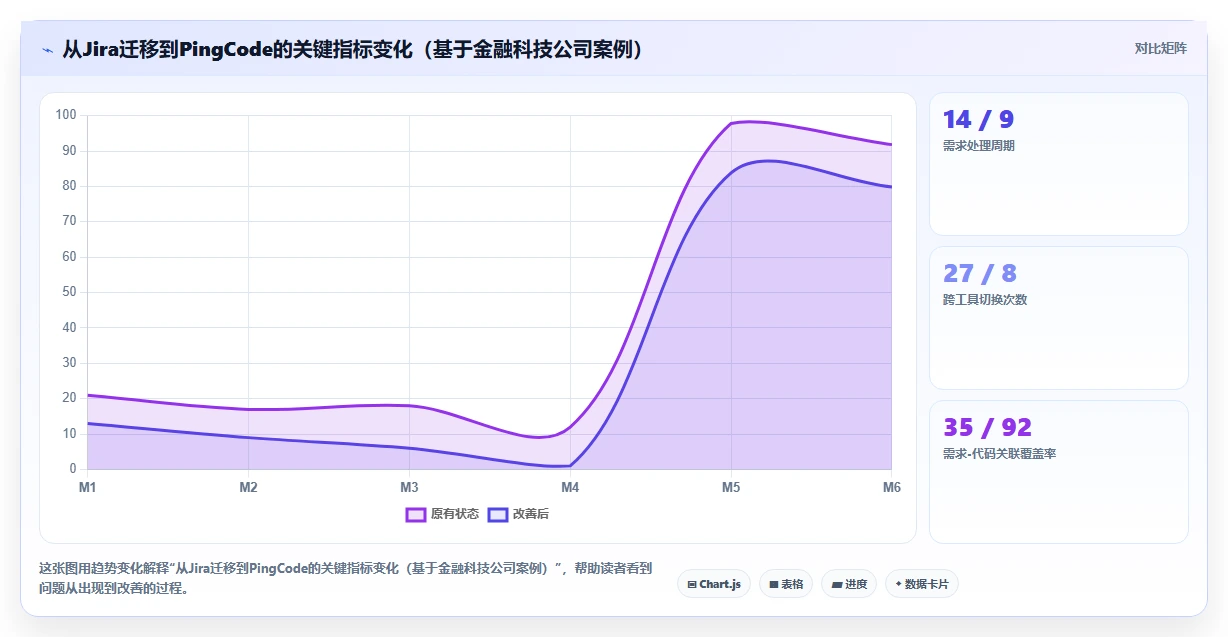Click the 需求-代码关联覆盖率 label
Viewport: 1228px width, 637px height.
[1000, 454]
